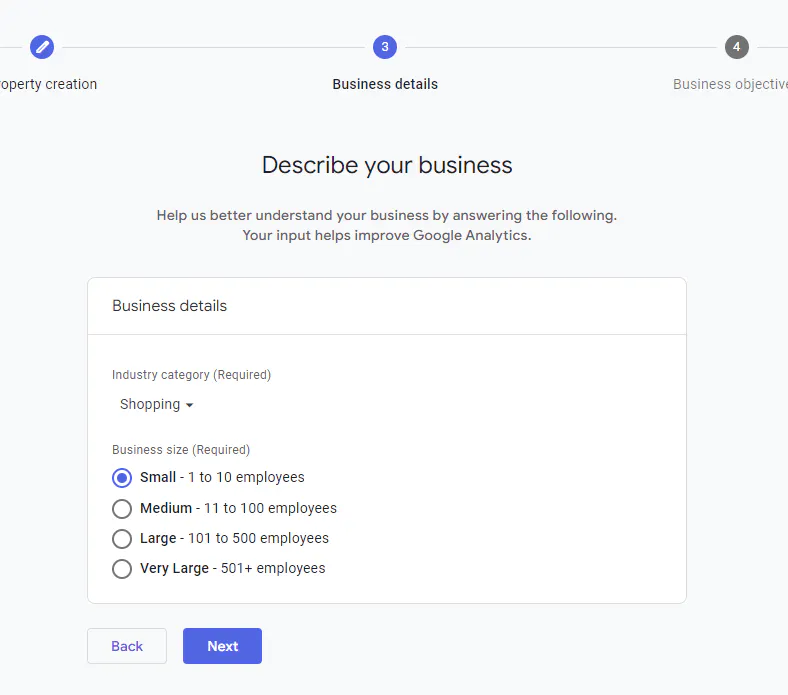Select the Small business size radio button

coord(122,478)
